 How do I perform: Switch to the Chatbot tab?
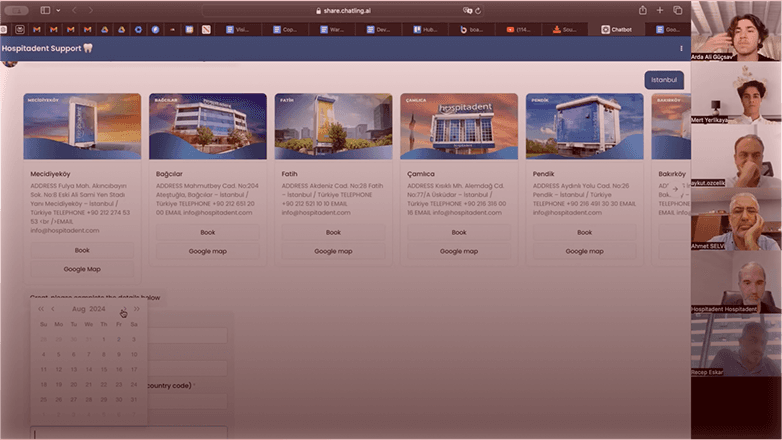(617, 29)
